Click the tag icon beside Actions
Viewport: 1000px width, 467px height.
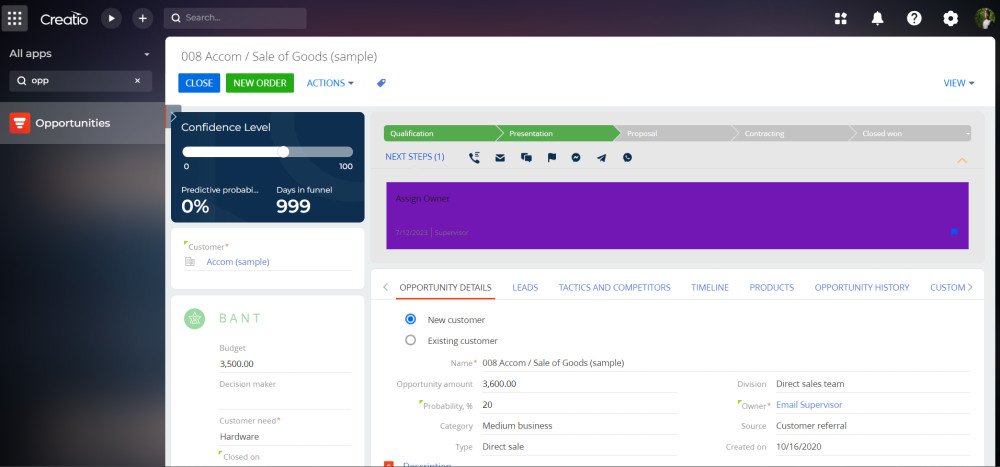(381, 83)
